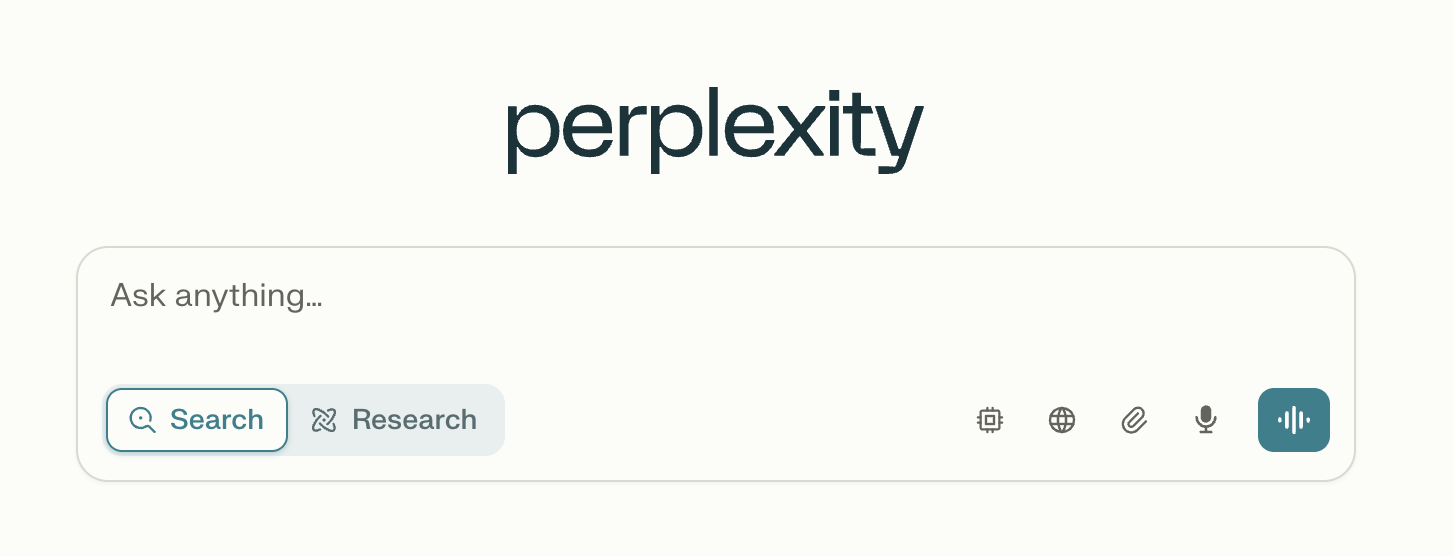Image resolution: width=1454 pixels, height=556 pixels.
Task: Click the magnifier icon inside Search
Action: coord(143,420)
